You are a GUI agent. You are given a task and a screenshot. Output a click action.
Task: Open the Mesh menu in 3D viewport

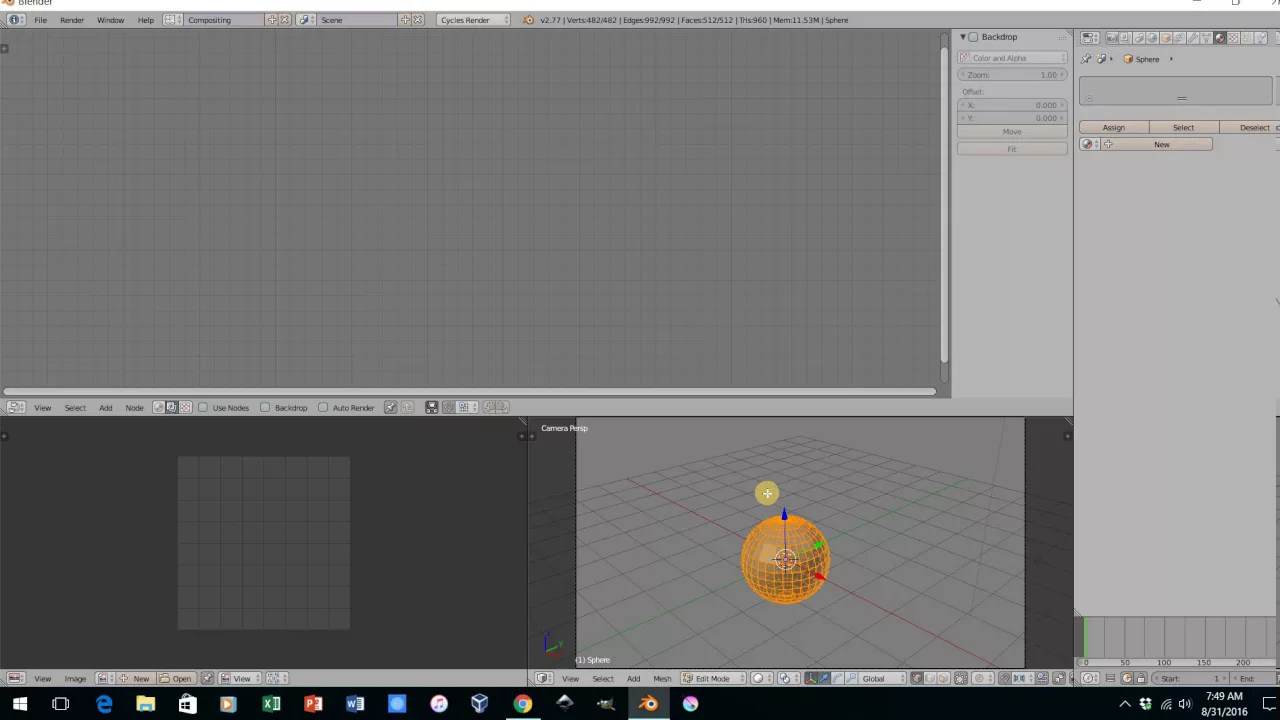click(x=662, y=678)
